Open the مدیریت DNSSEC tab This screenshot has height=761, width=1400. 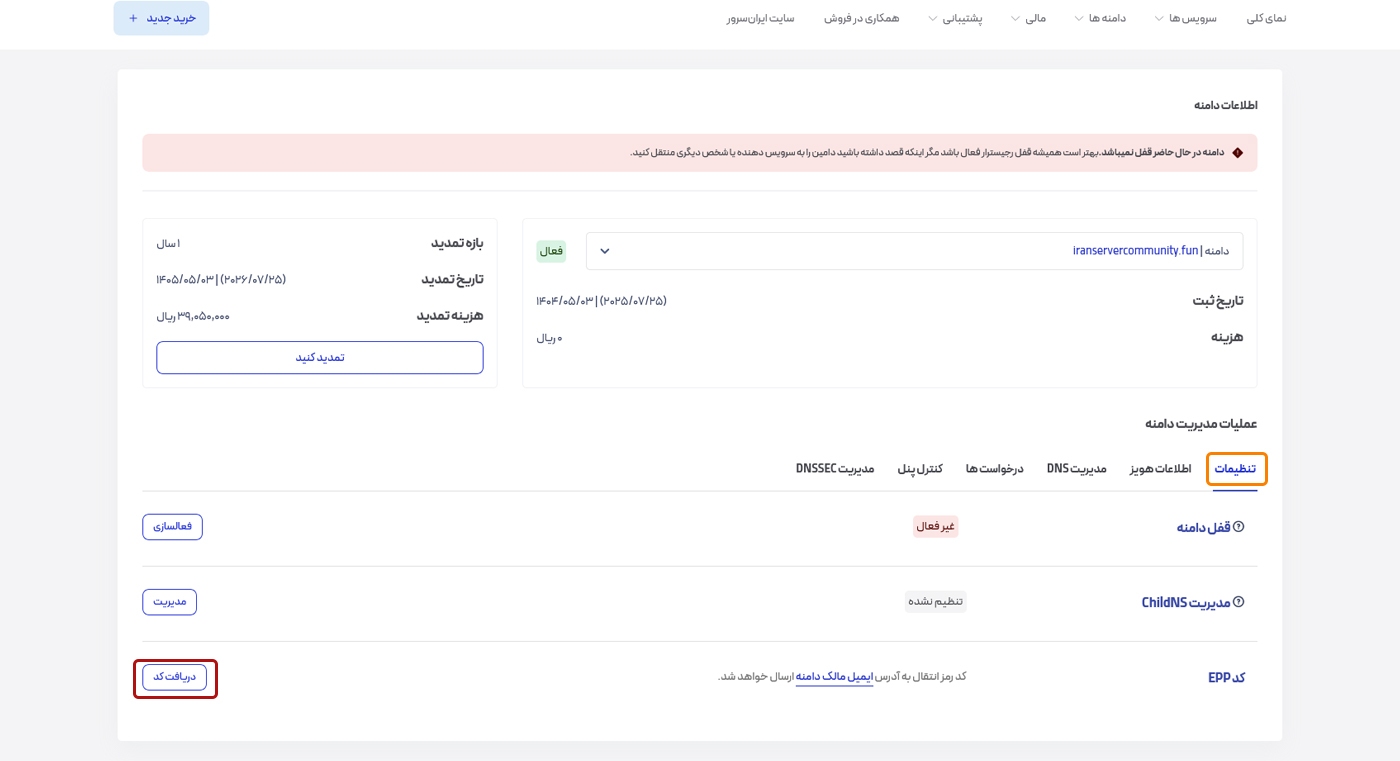pos(835,467)
